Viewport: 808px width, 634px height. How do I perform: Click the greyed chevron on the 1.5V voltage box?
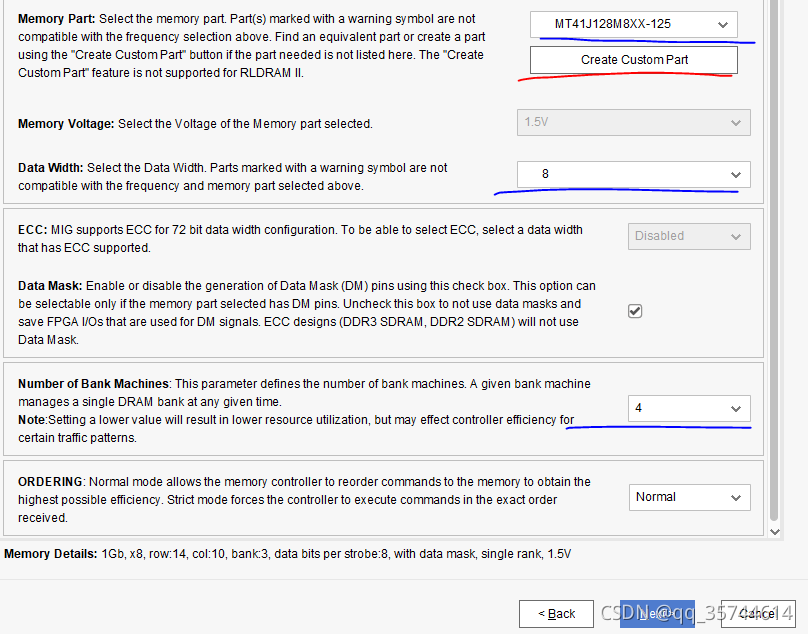735,123
